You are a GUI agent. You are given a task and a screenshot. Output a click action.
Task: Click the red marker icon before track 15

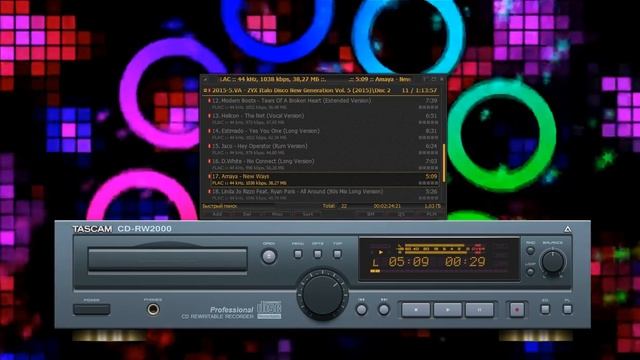tap(209, 146)
